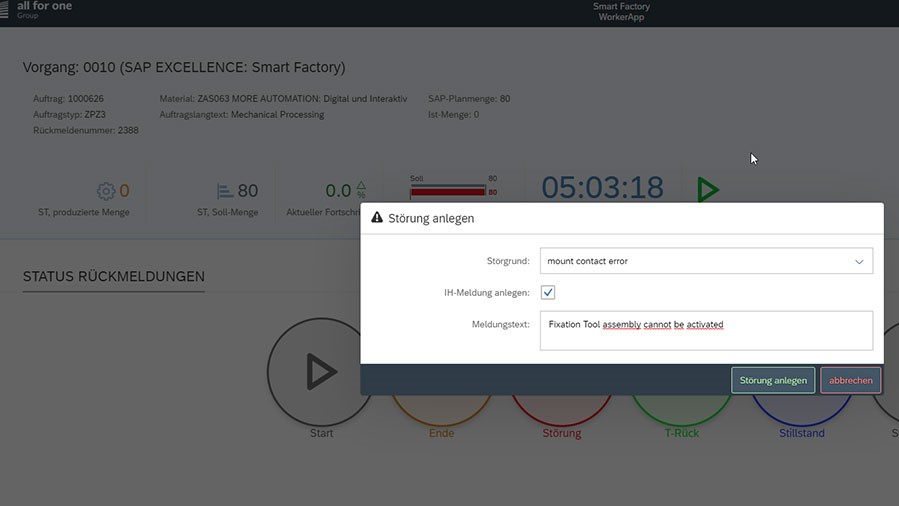Click warning triangle in Störung anlegen header
Viewport: 899px width, 506px height.
(x=377, y=218)
